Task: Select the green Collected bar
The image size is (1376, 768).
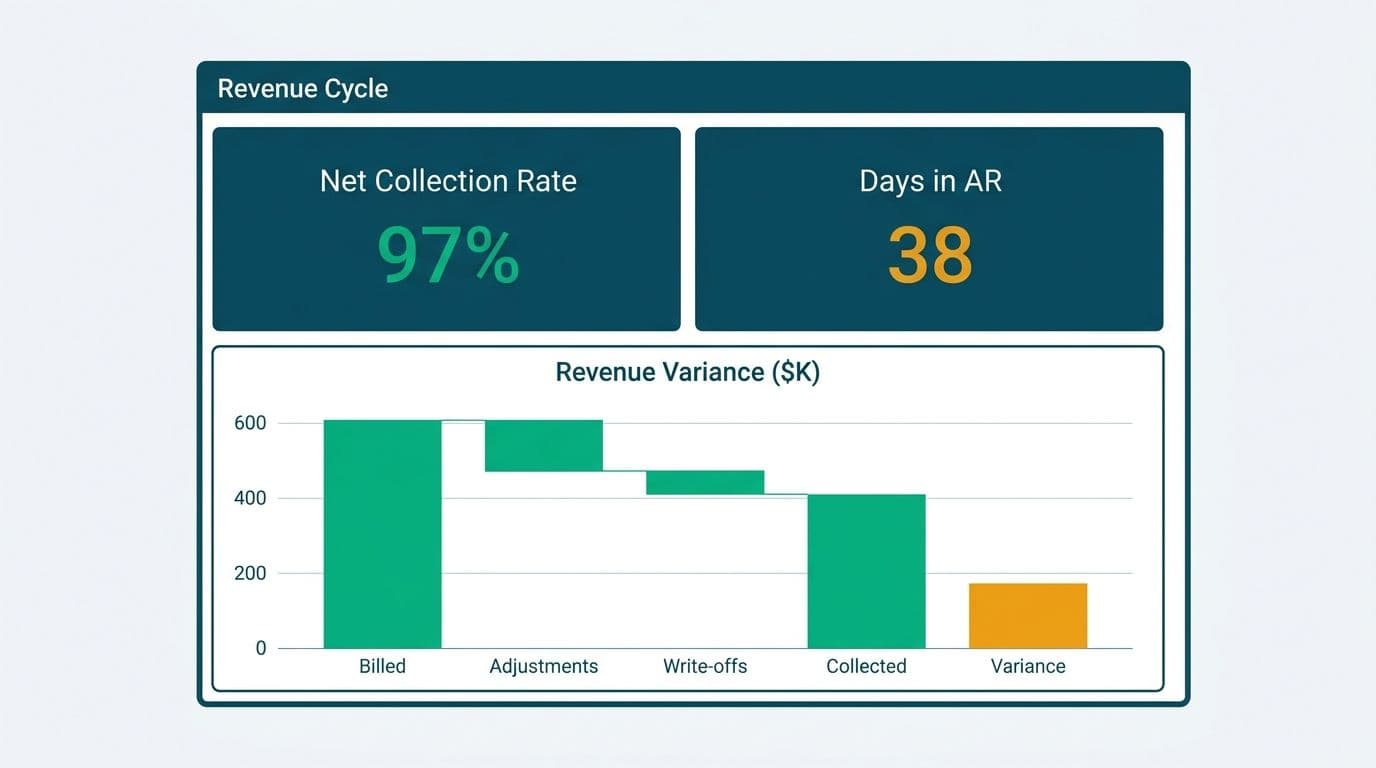Action: pos(866,571)
